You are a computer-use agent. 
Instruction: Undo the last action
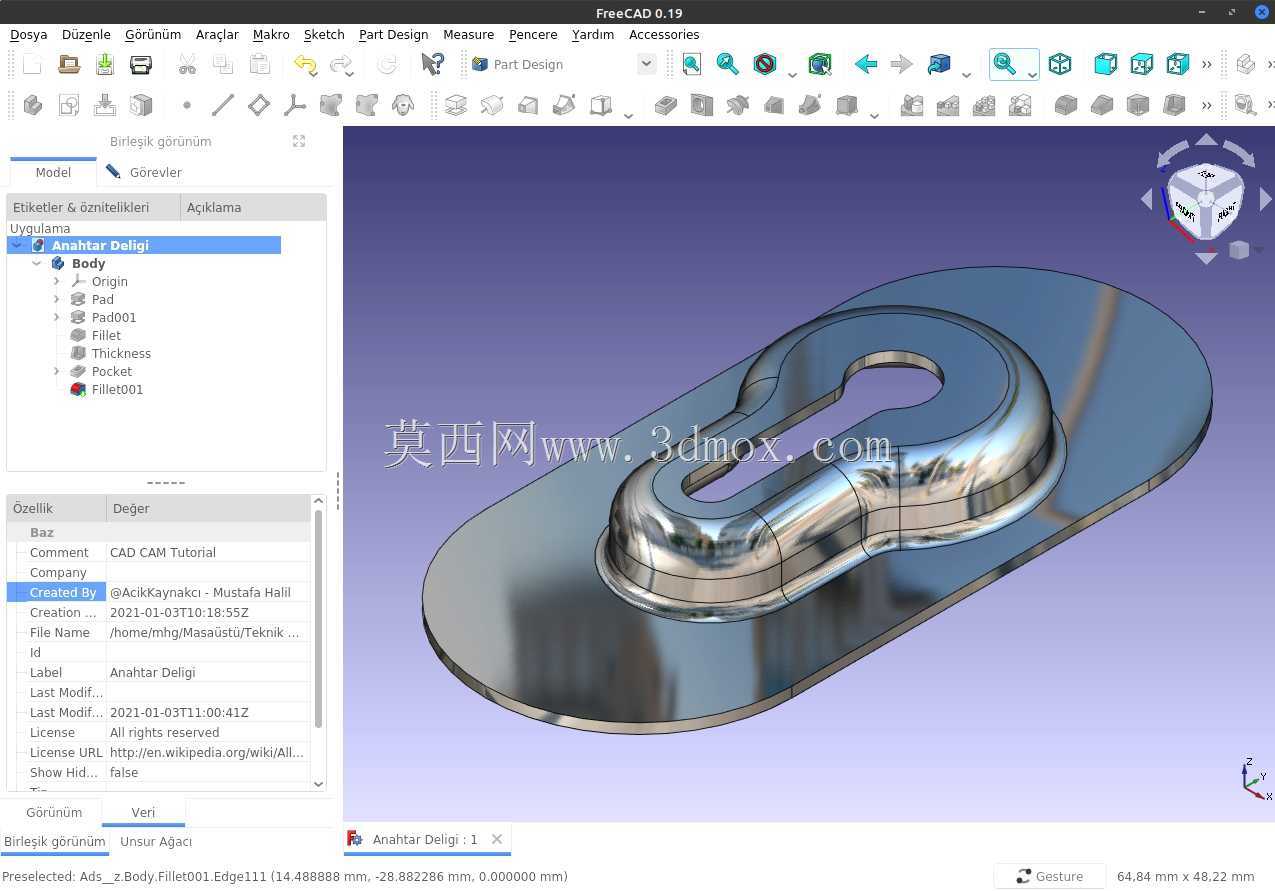(x=305, y=65)
